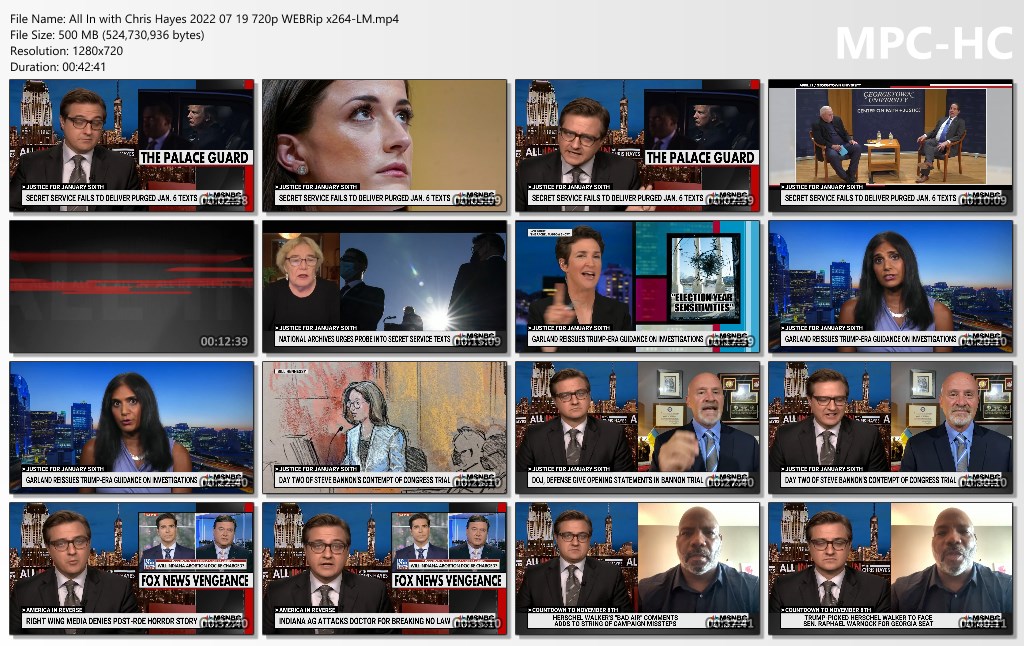This screenshot has height=646, width=1024.
Task: Click the Resolution 1280x720 text
Action: [67, 51]
